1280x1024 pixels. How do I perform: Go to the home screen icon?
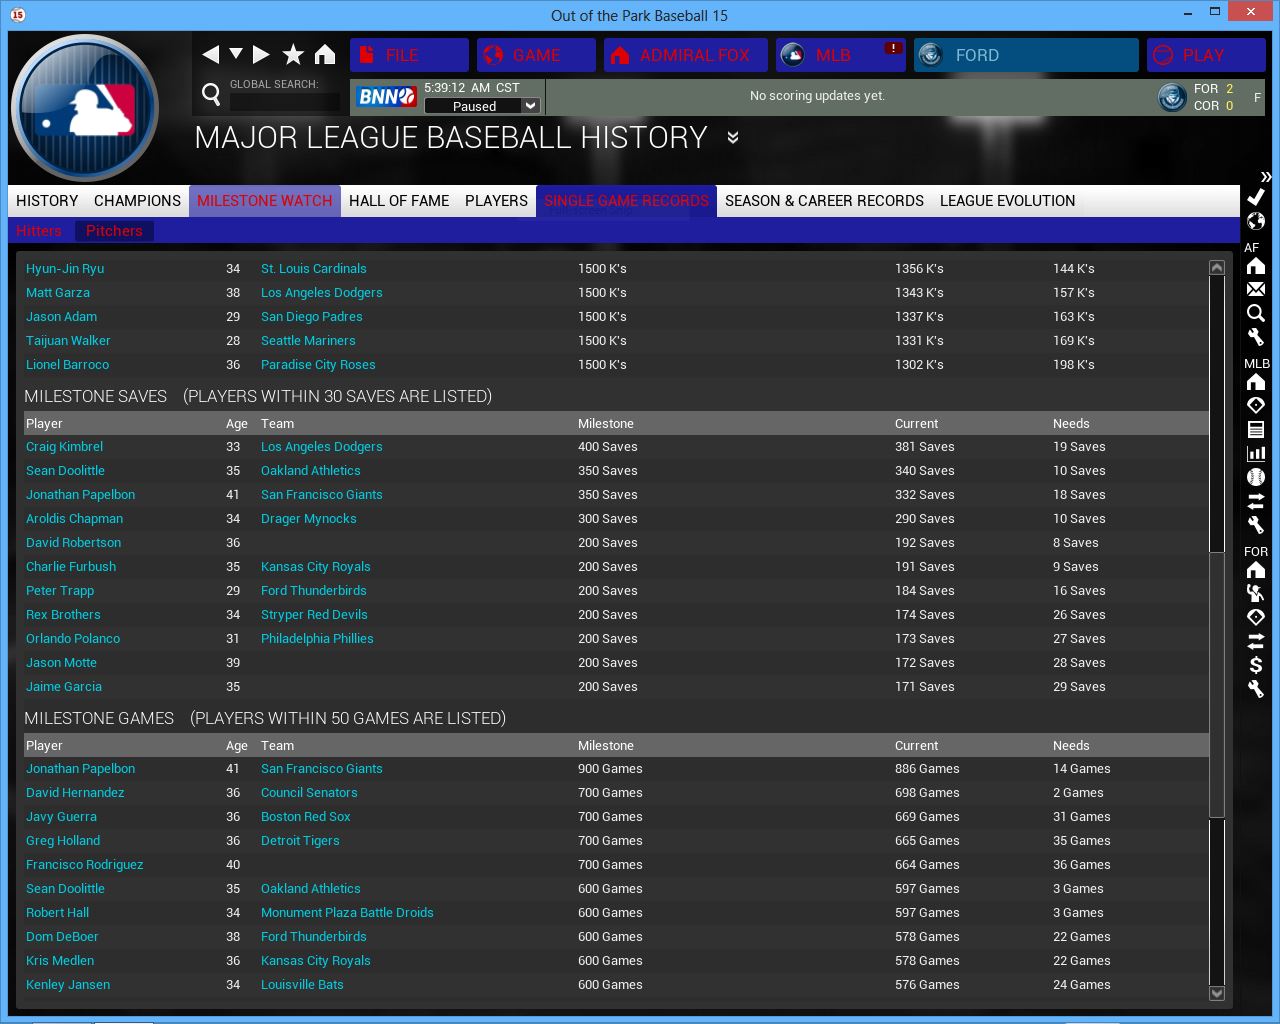(325, 55)
